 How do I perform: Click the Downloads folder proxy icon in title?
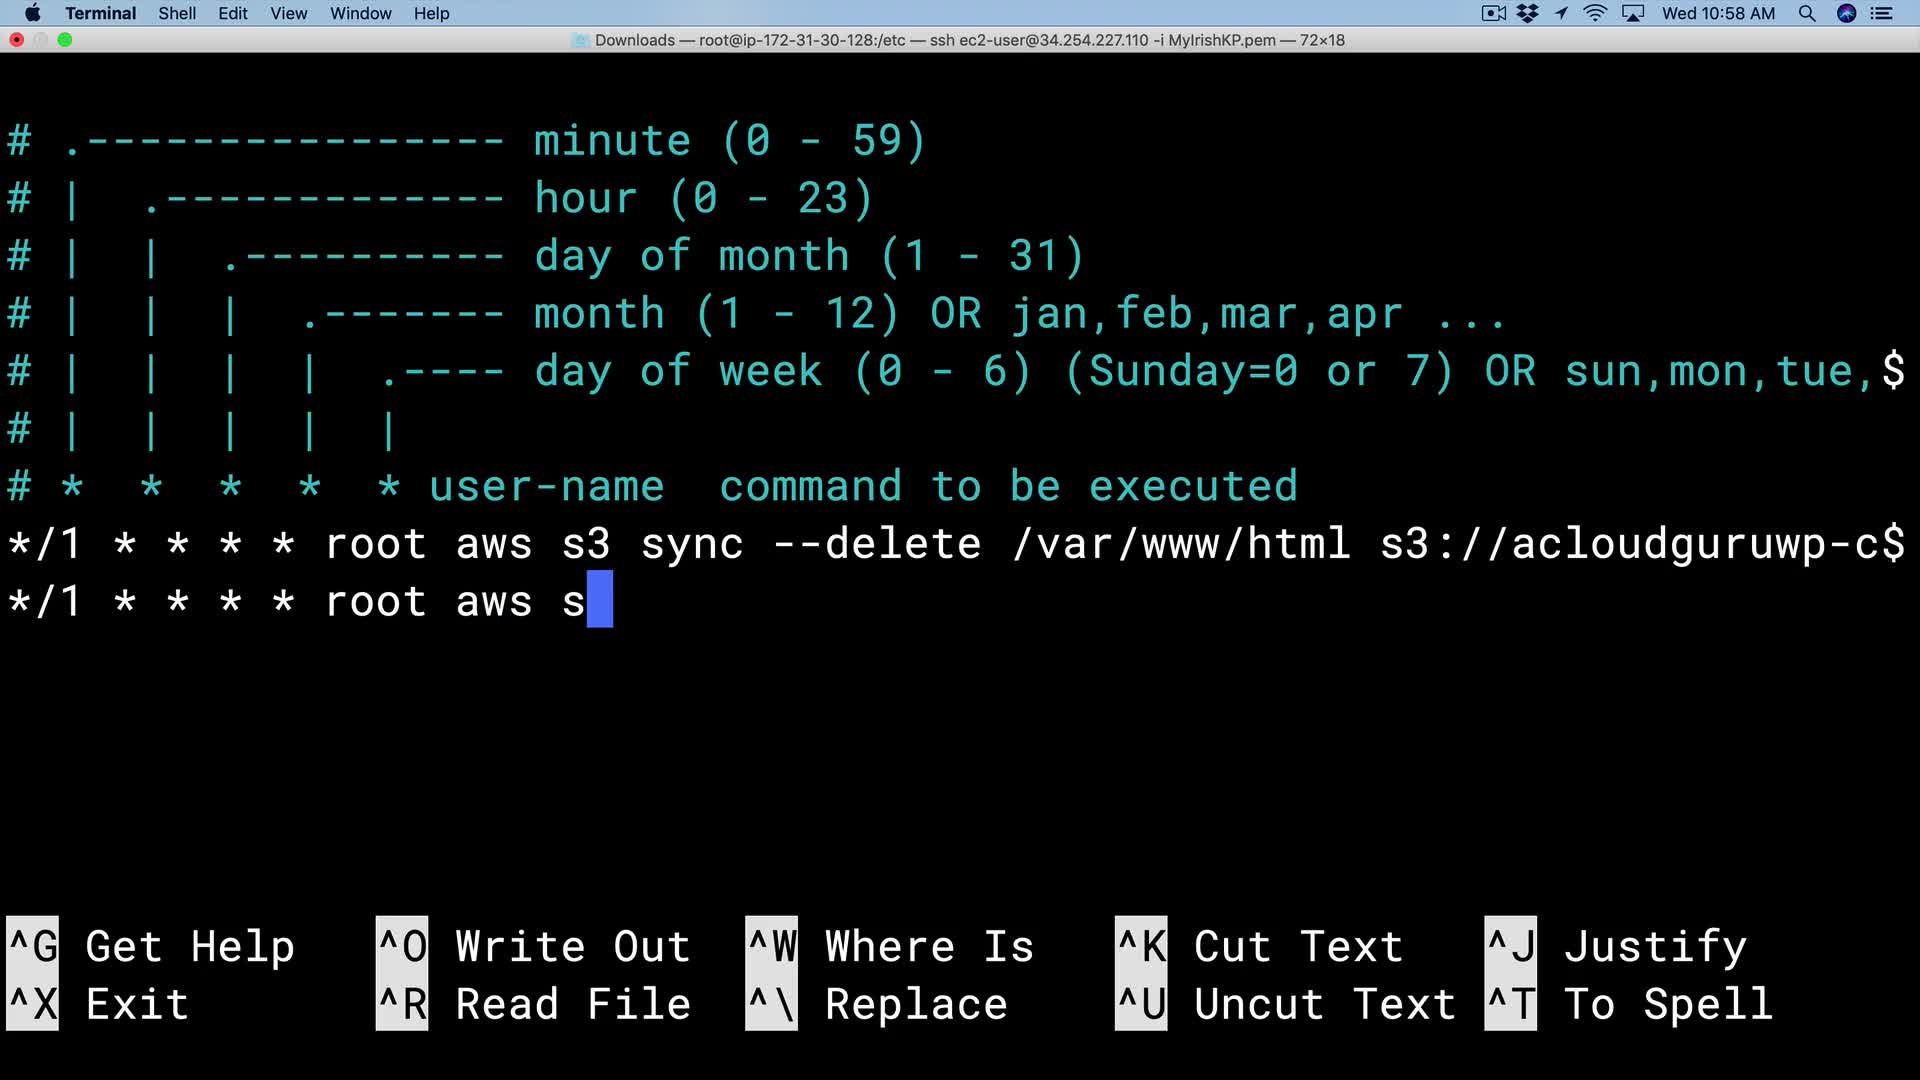click(x=581, y=40)
